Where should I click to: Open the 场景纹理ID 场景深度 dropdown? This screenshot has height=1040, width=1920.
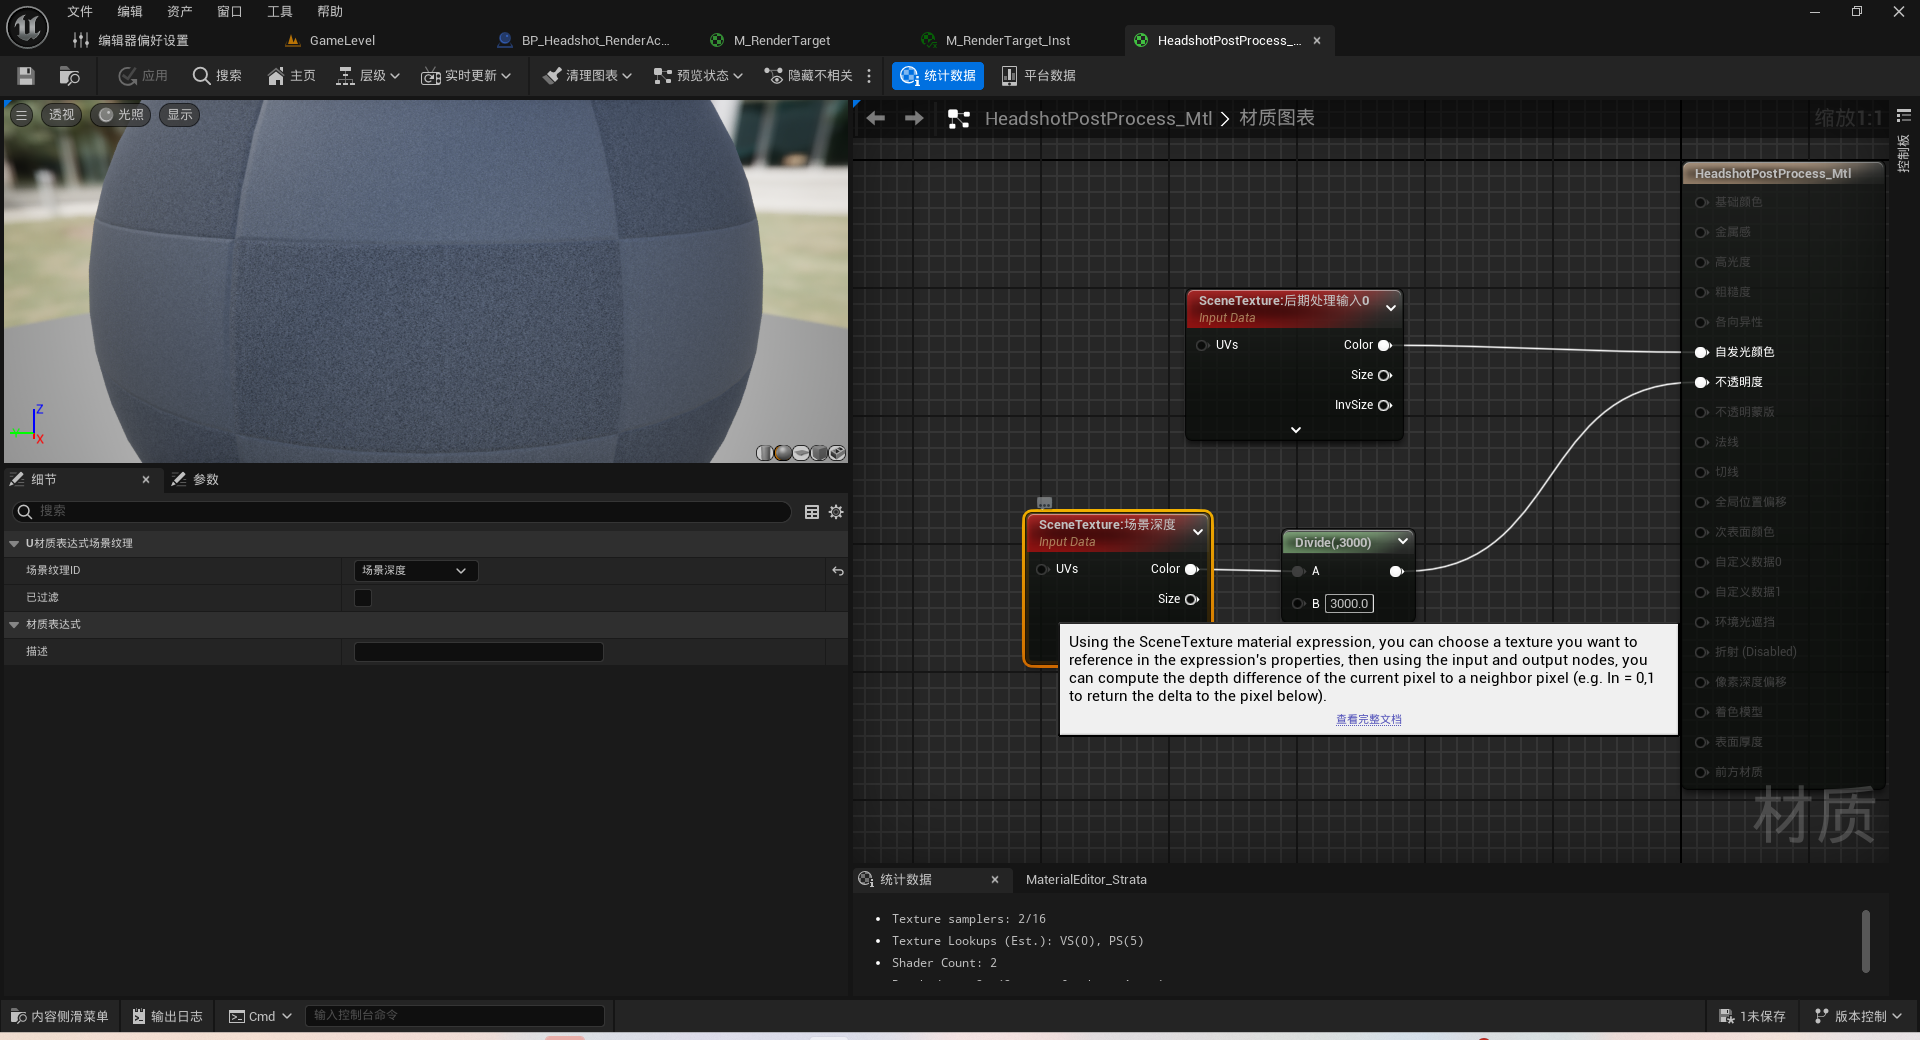click(x=416, y=571)
